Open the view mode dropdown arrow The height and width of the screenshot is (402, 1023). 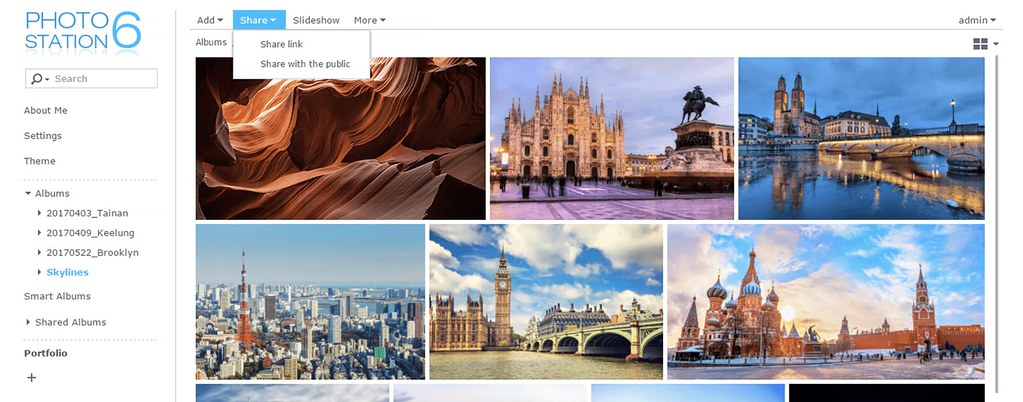click(x=996, y=44)
